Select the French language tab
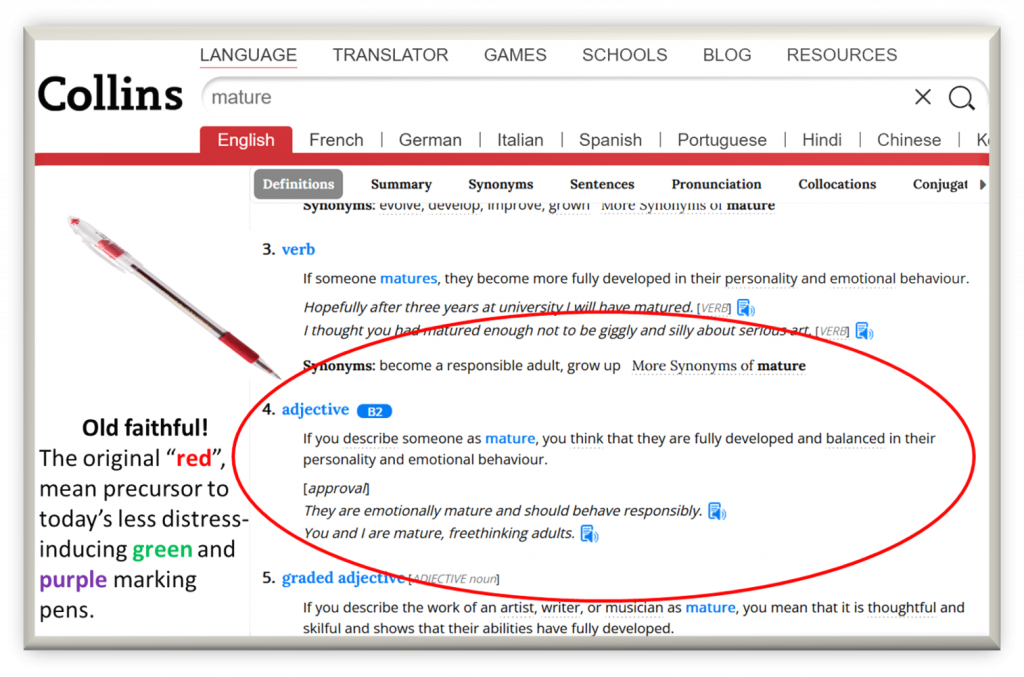Viewport: 1024px width, 677px height. click(x=336, y=140)
